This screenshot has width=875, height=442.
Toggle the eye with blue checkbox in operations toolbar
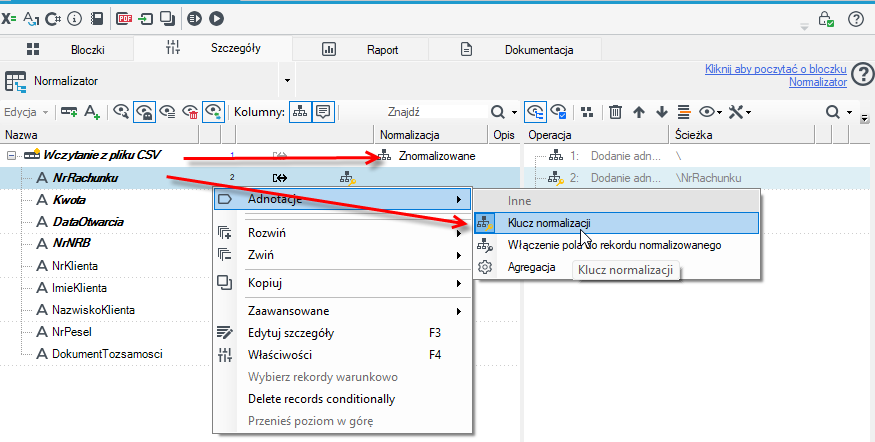pyautogui.click(x=559, y=112)
